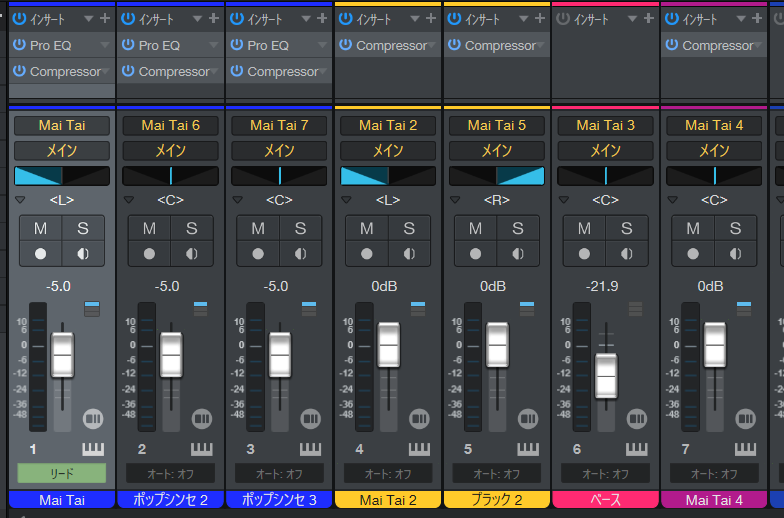This screenshot has width=784, height=518.
Task: Open Mai Tai 4 instrument input selector
Action: 714,126
